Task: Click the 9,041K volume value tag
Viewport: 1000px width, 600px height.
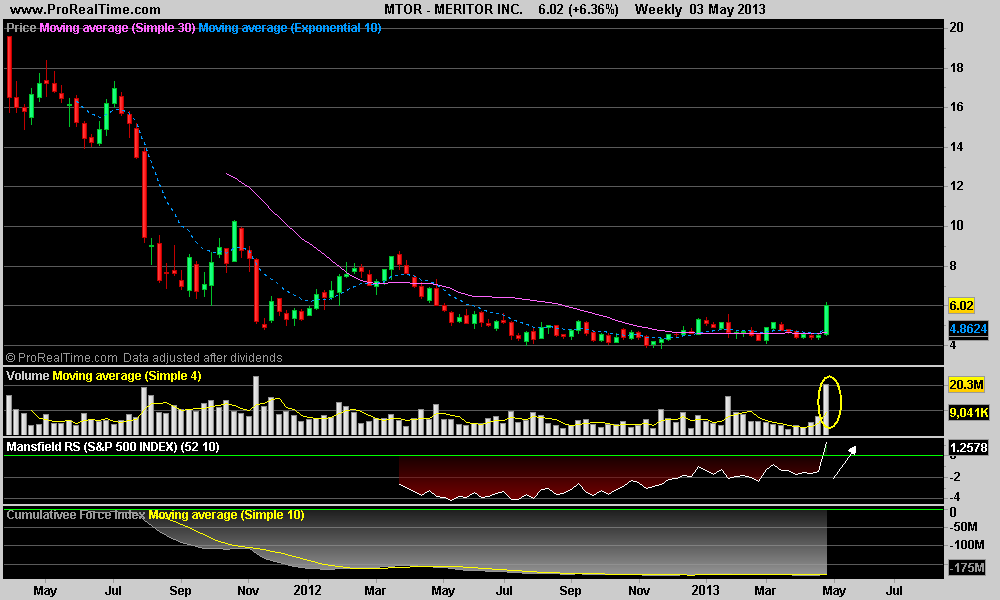Action: pos(966,410)
